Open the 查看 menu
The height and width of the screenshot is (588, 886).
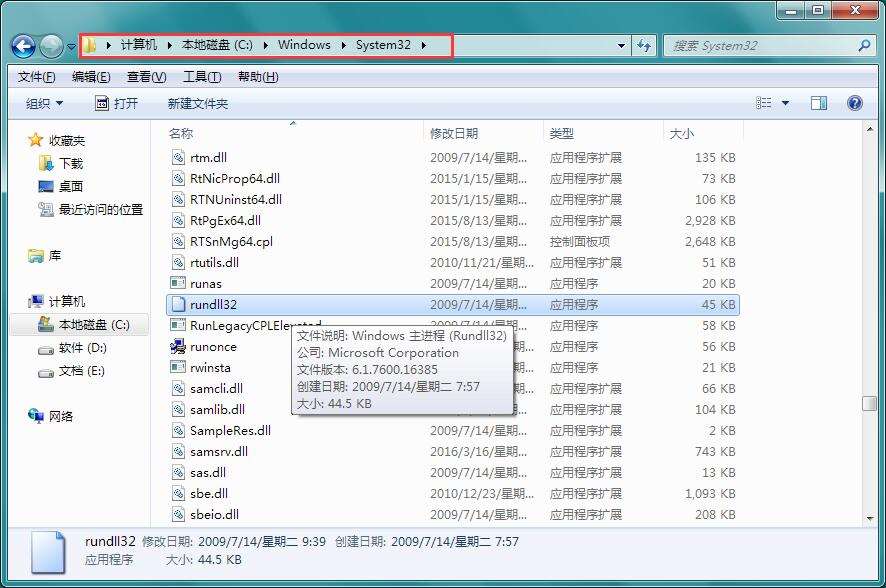point(144,76)
